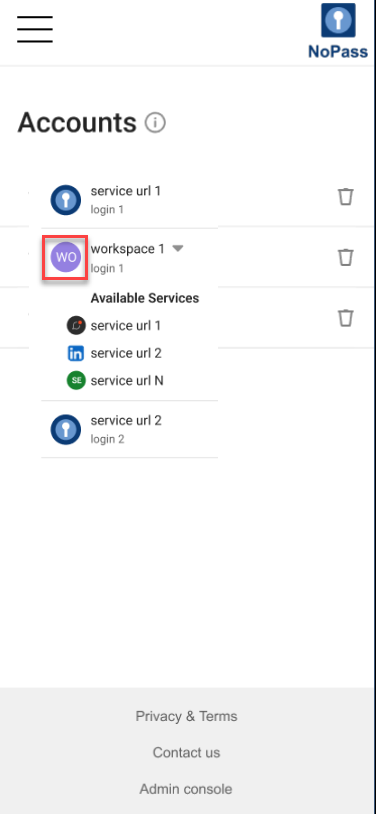Image resolution: width=377 pixels, height=814 pixels.
Task: Open the hamburger menu
Action: (35, 29)
